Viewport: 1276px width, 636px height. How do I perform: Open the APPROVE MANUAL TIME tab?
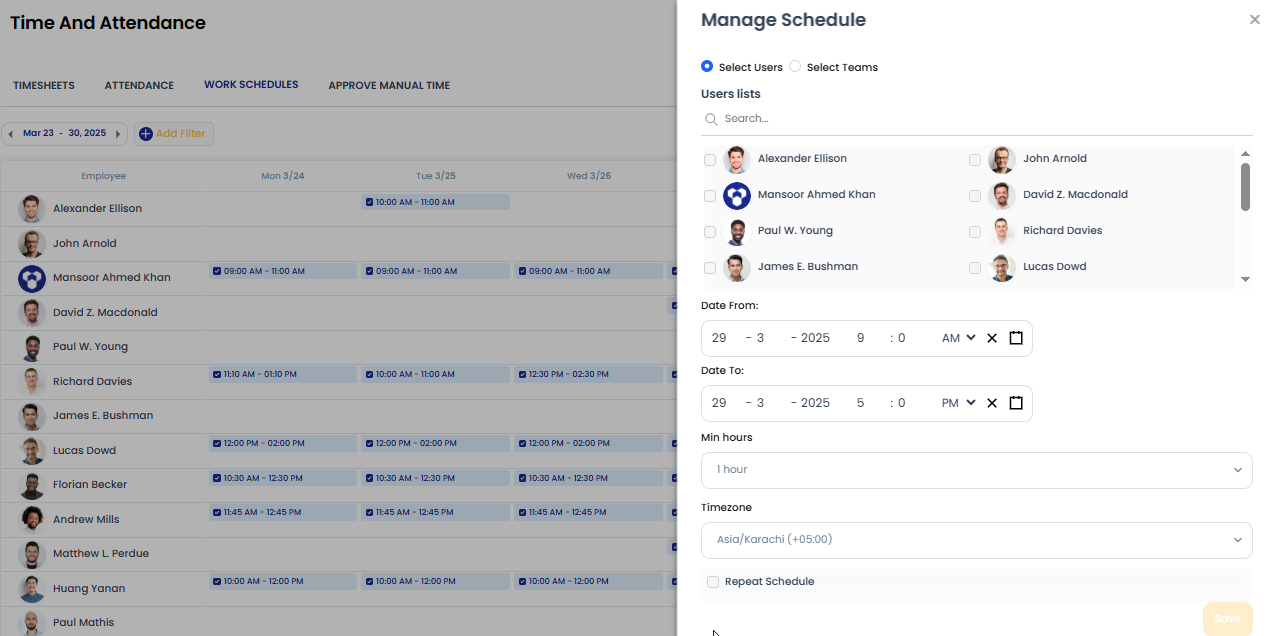point(389,85)
